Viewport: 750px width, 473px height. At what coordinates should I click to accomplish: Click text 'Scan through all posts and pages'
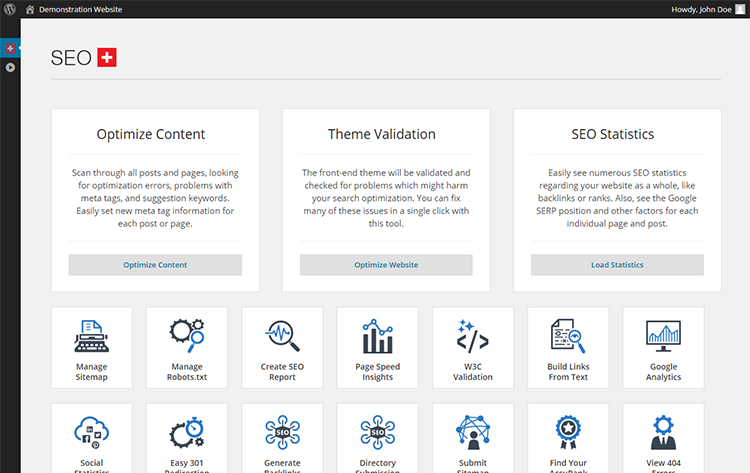pos(138,173)
